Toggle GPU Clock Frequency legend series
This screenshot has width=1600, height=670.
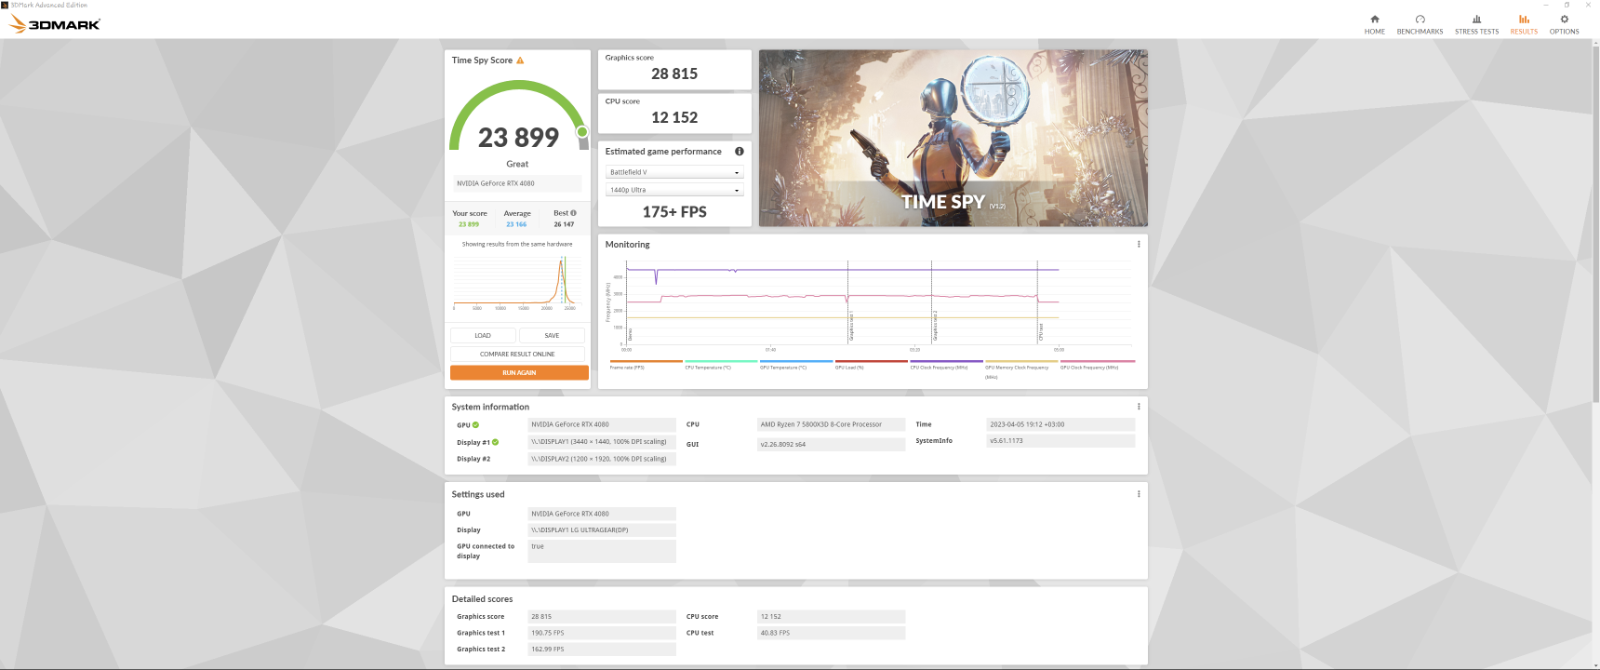coord(1097,364)
